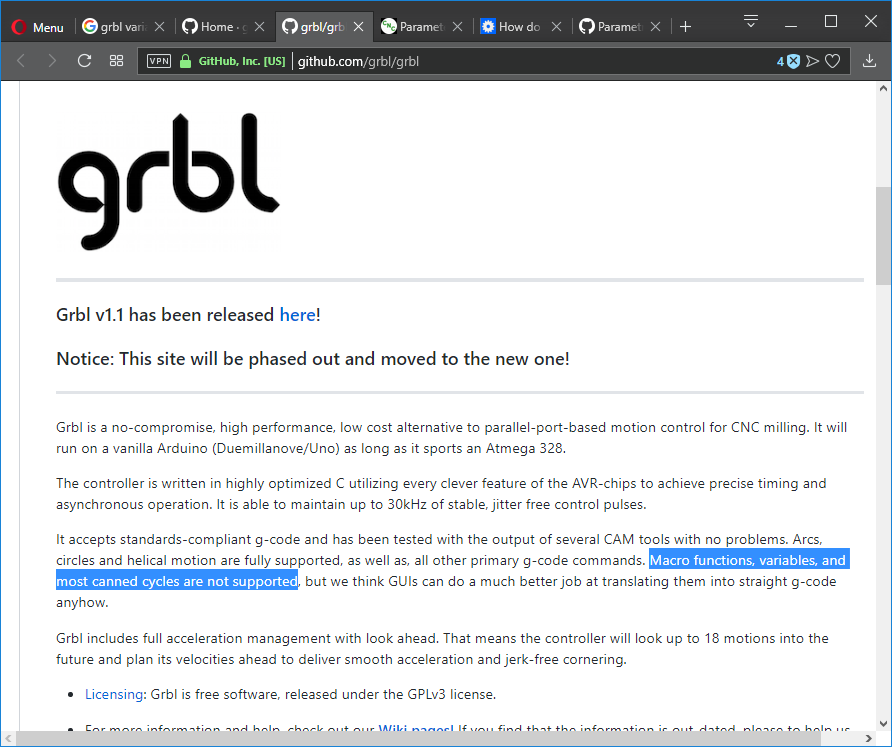Close the last Parameter tab

[x=656, y=27]
